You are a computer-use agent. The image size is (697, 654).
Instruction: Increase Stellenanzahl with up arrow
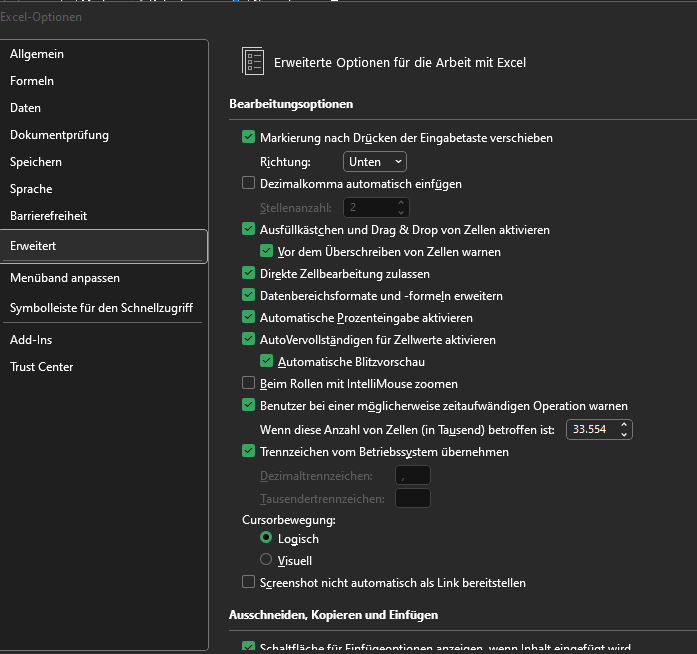[x=401, y=203]
